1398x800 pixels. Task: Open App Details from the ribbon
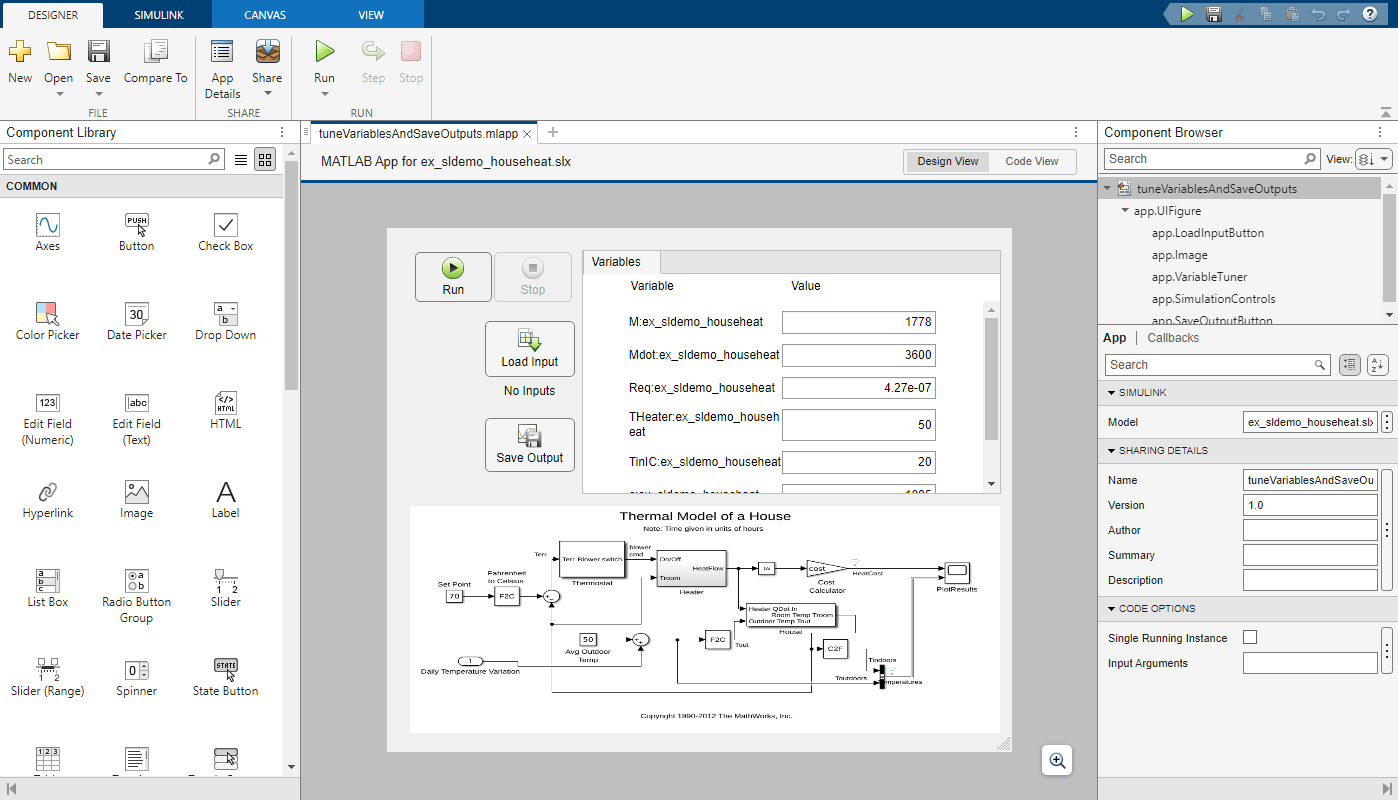222,68
